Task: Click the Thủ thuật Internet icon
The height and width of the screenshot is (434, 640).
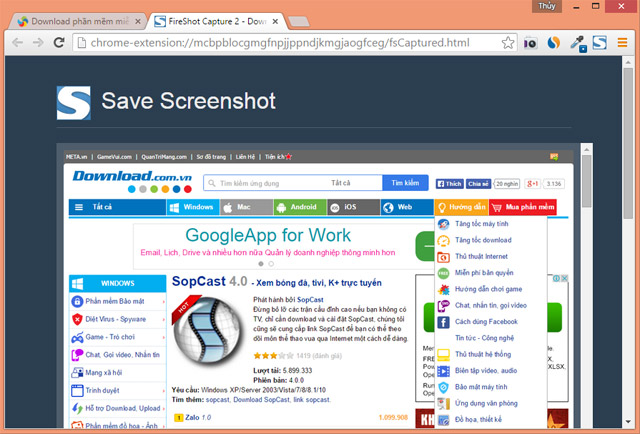Action: [443, 257]
